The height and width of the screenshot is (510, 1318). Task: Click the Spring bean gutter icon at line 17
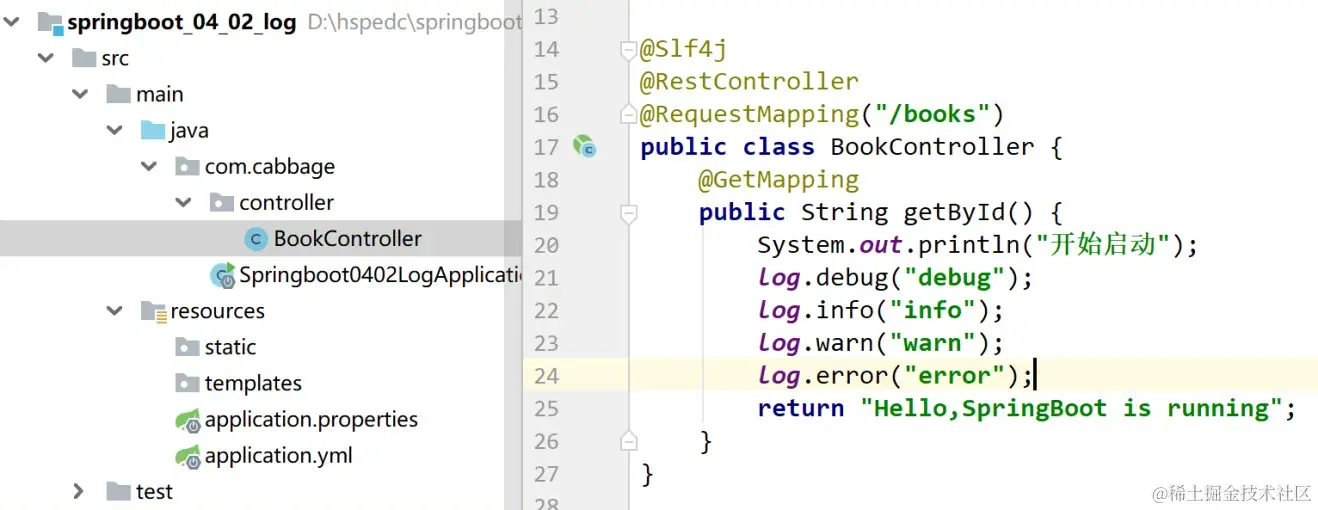pyautogui.click(x=584, y=147)
